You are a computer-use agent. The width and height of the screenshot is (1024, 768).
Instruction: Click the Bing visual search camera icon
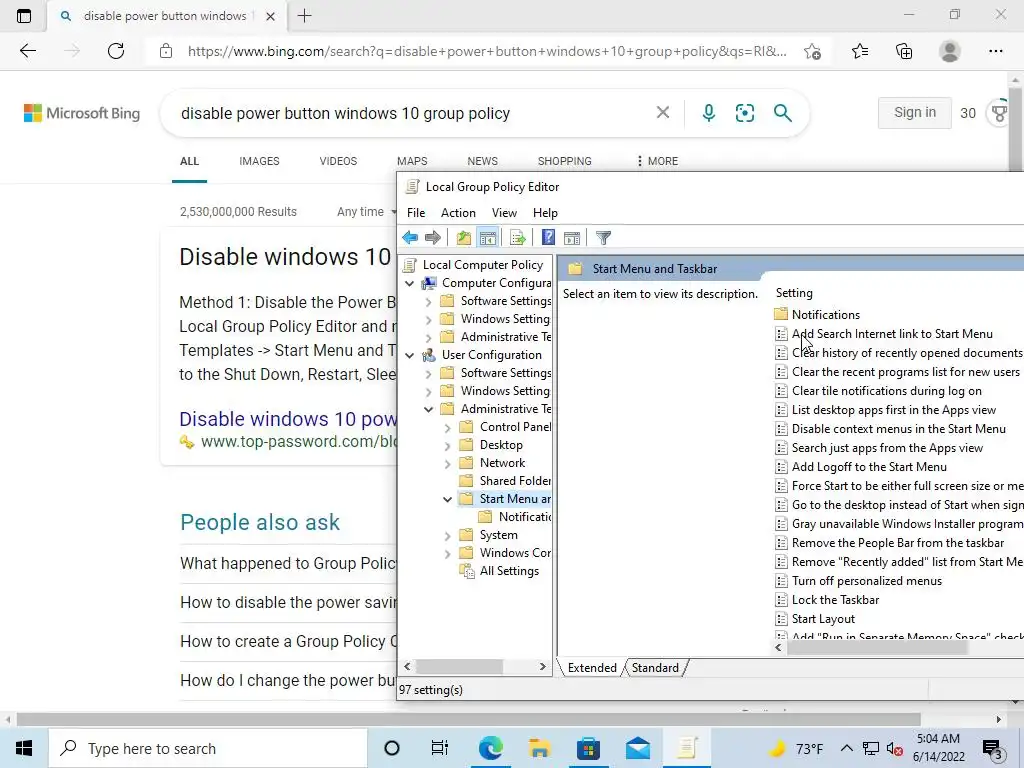744,113
